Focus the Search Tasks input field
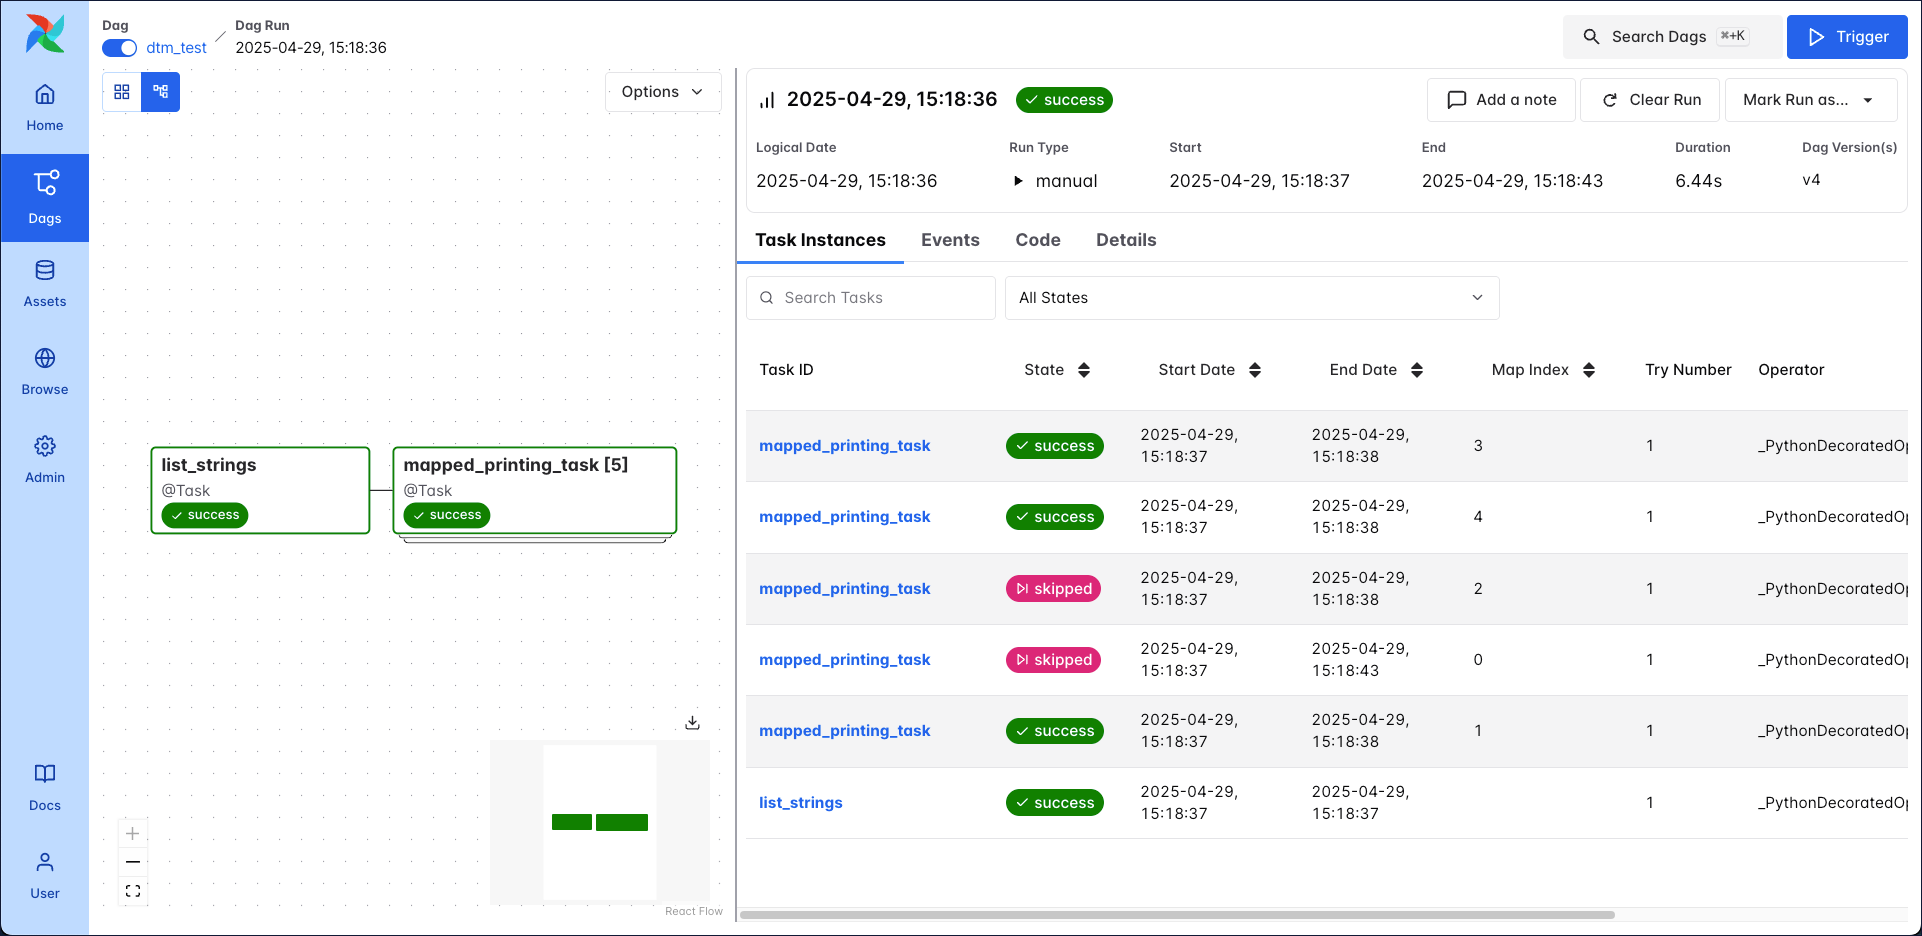The height and width of the screenshot is (936, 1922). [x=880, y=298]
